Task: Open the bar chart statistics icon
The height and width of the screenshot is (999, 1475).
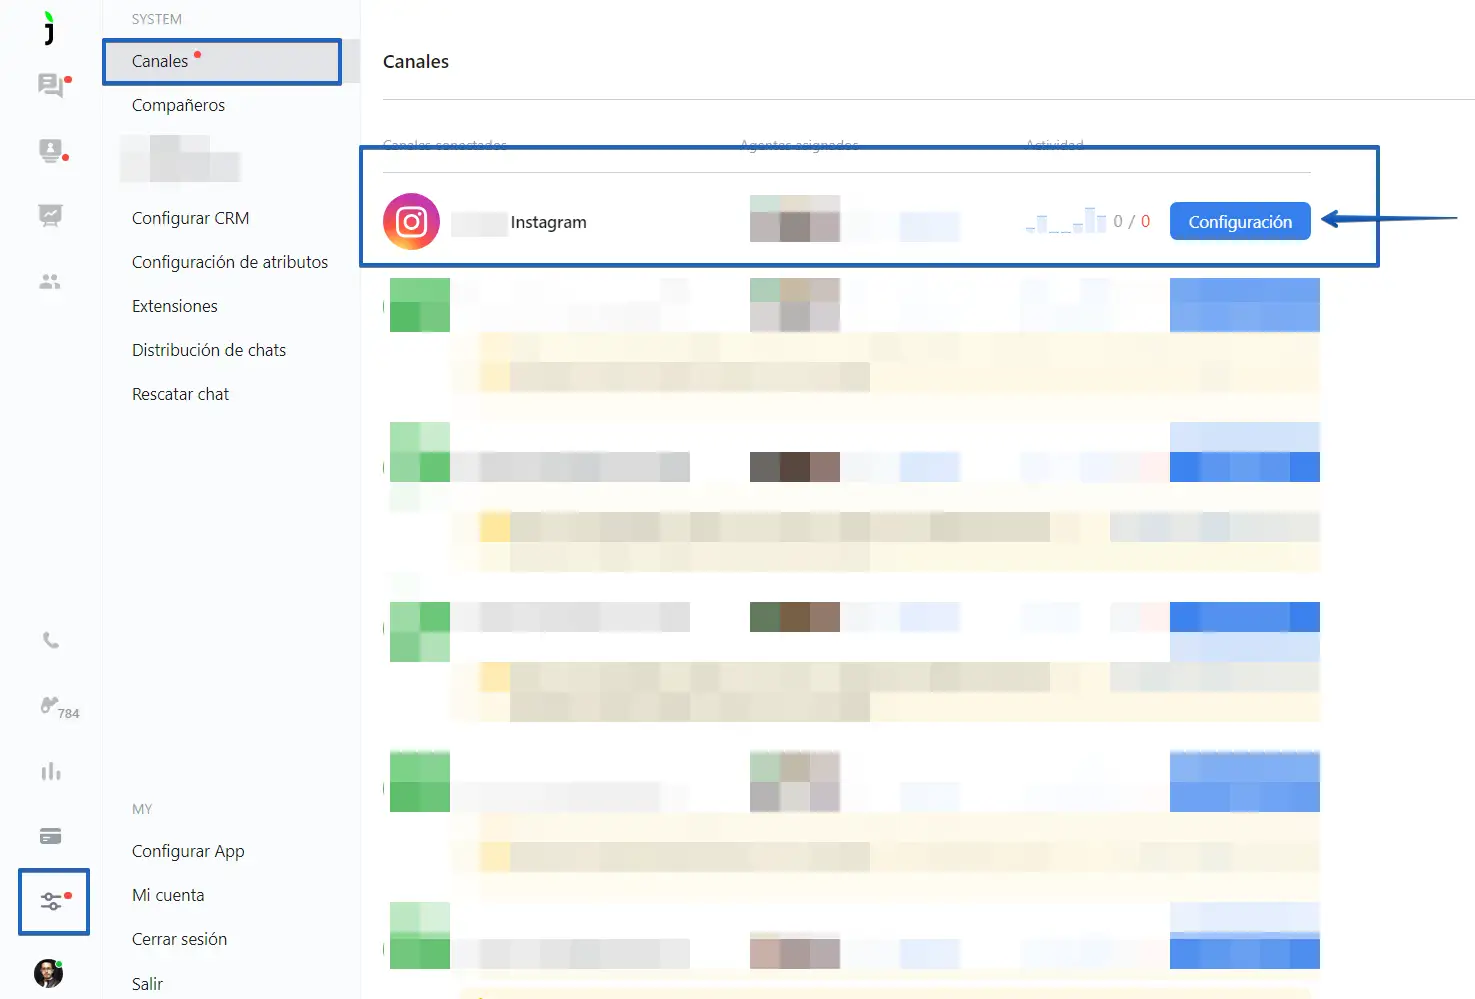Action: pyautogui.click(x=50, y=772)
